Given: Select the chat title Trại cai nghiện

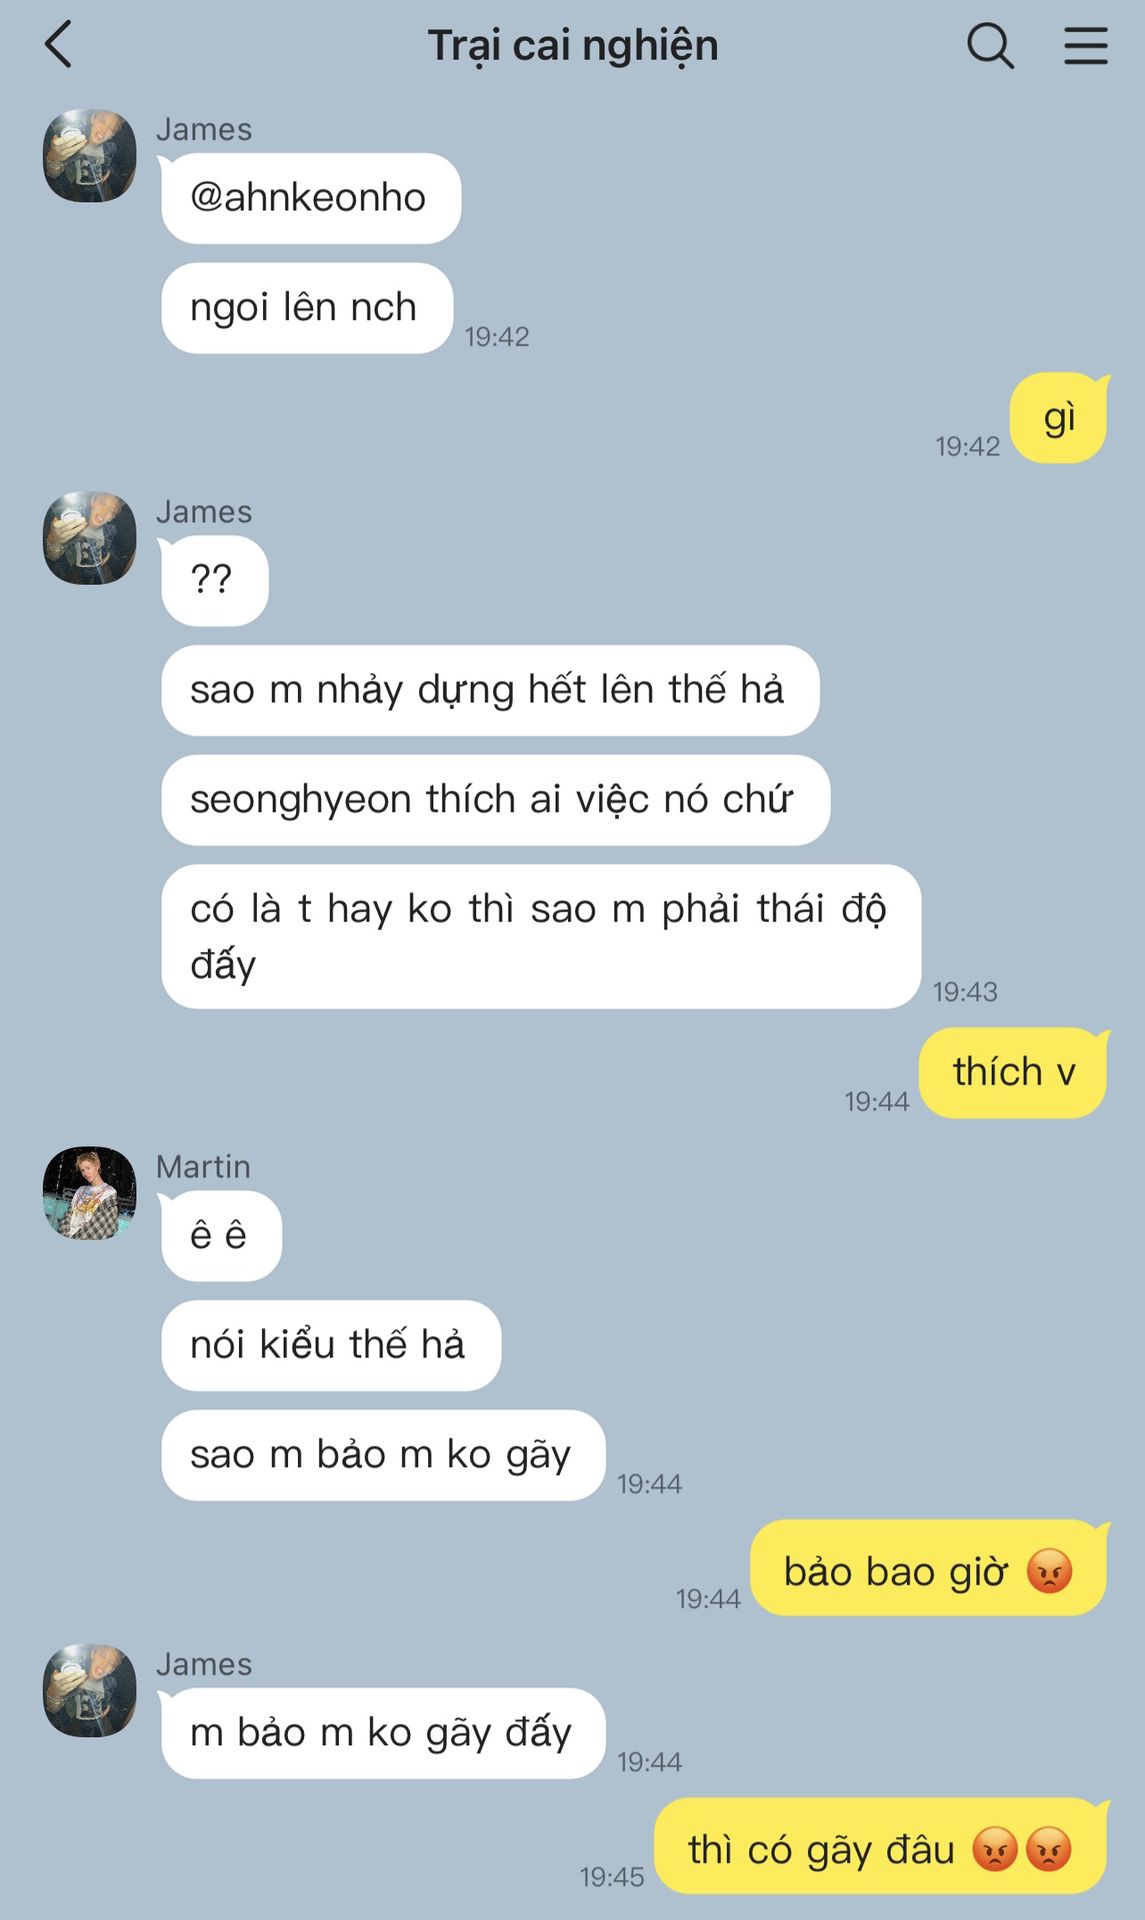Looking at the screenshot, I should [573, 46].
